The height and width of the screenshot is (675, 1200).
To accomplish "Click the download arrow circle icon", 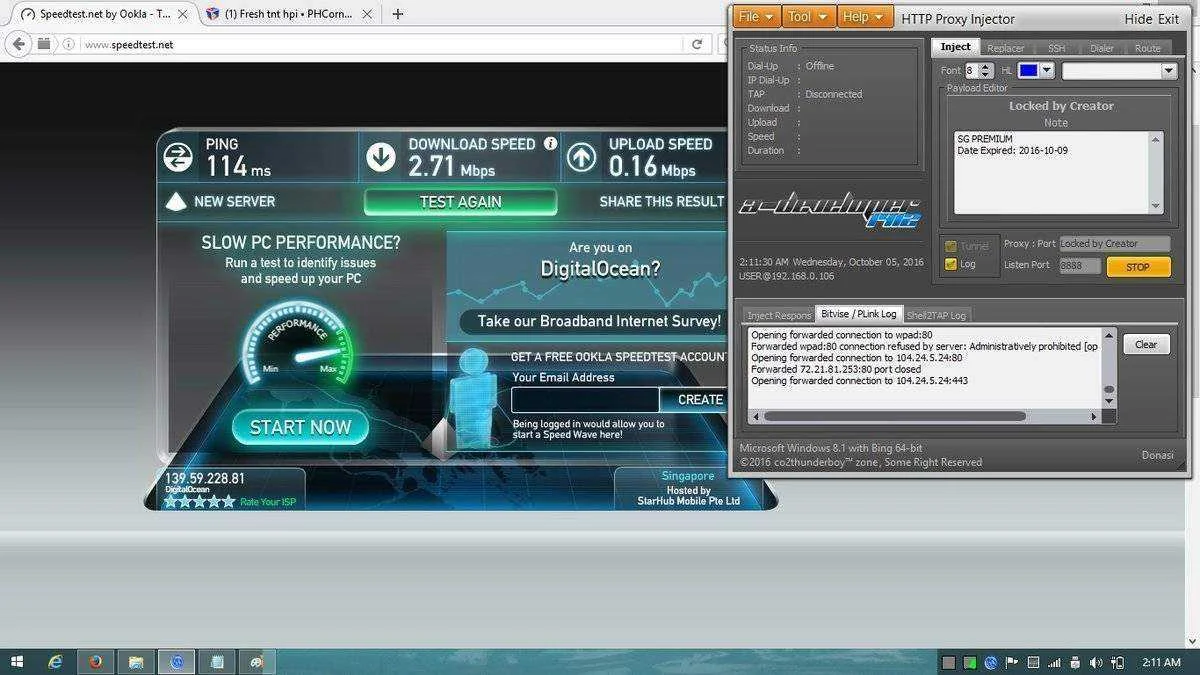I will click(380, 157).
